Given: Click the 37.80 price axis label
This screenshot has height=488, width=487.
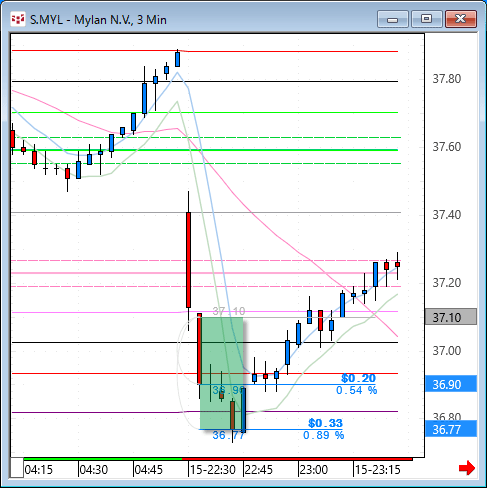Looking at the screenshot, I should 447,79.
